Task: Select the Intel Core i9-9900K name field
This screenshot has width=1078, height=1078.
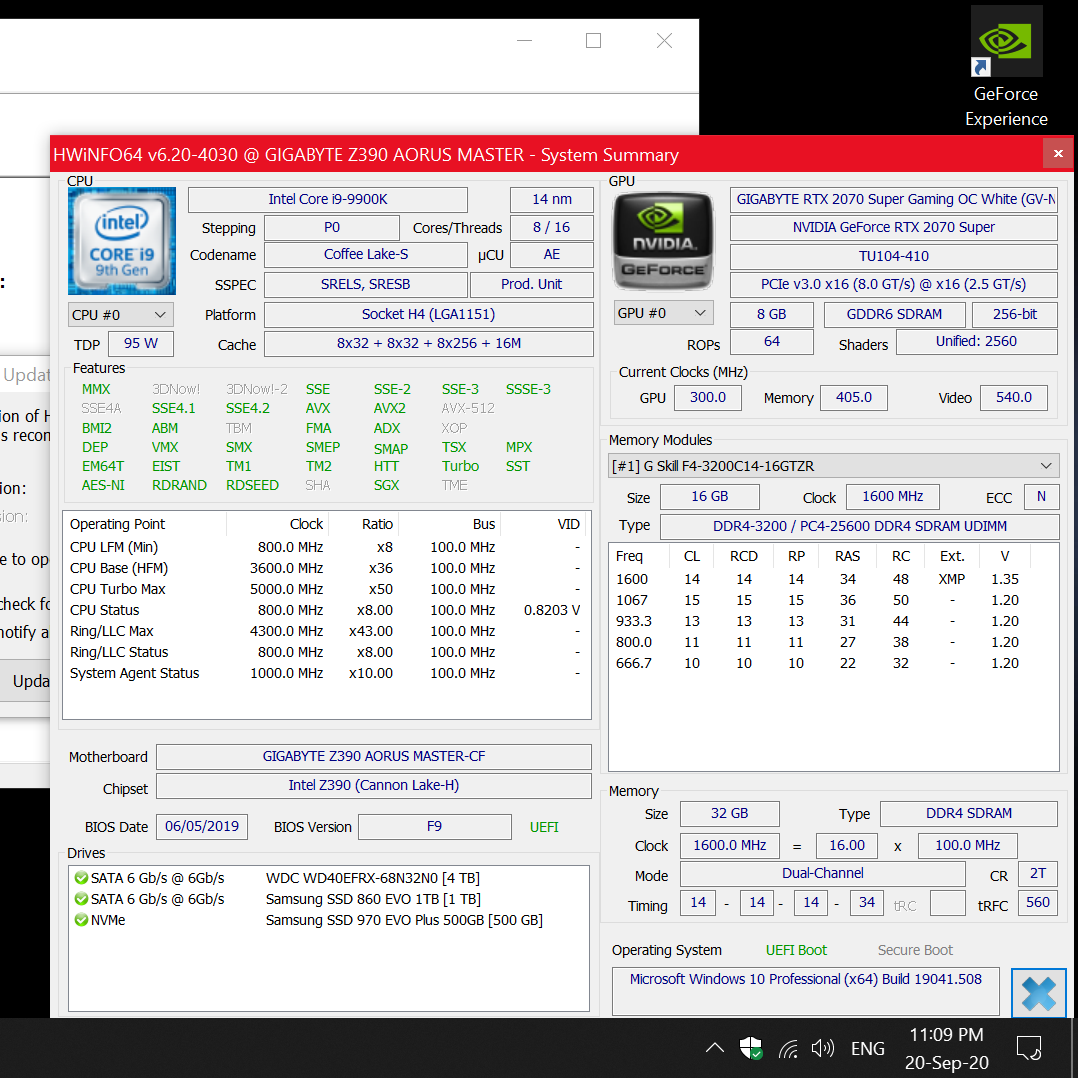Action: tap(327, 199)
